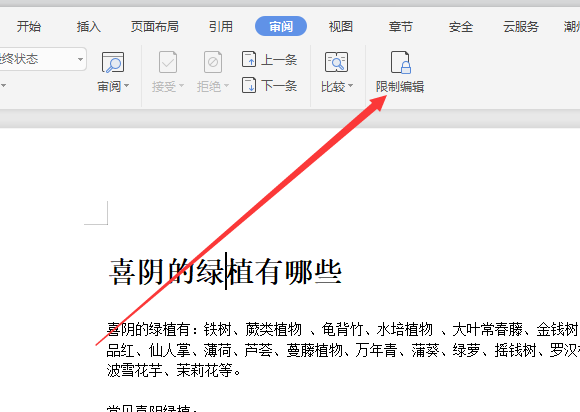580x412 pixels.
Task: Go to the 安全 tab
Action: (461, 27)
